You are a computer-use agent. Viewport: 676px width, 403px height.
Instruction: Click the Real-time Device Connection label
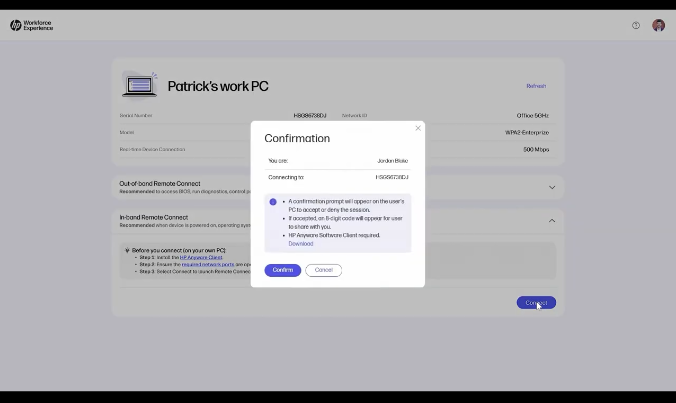pos(152,149)
